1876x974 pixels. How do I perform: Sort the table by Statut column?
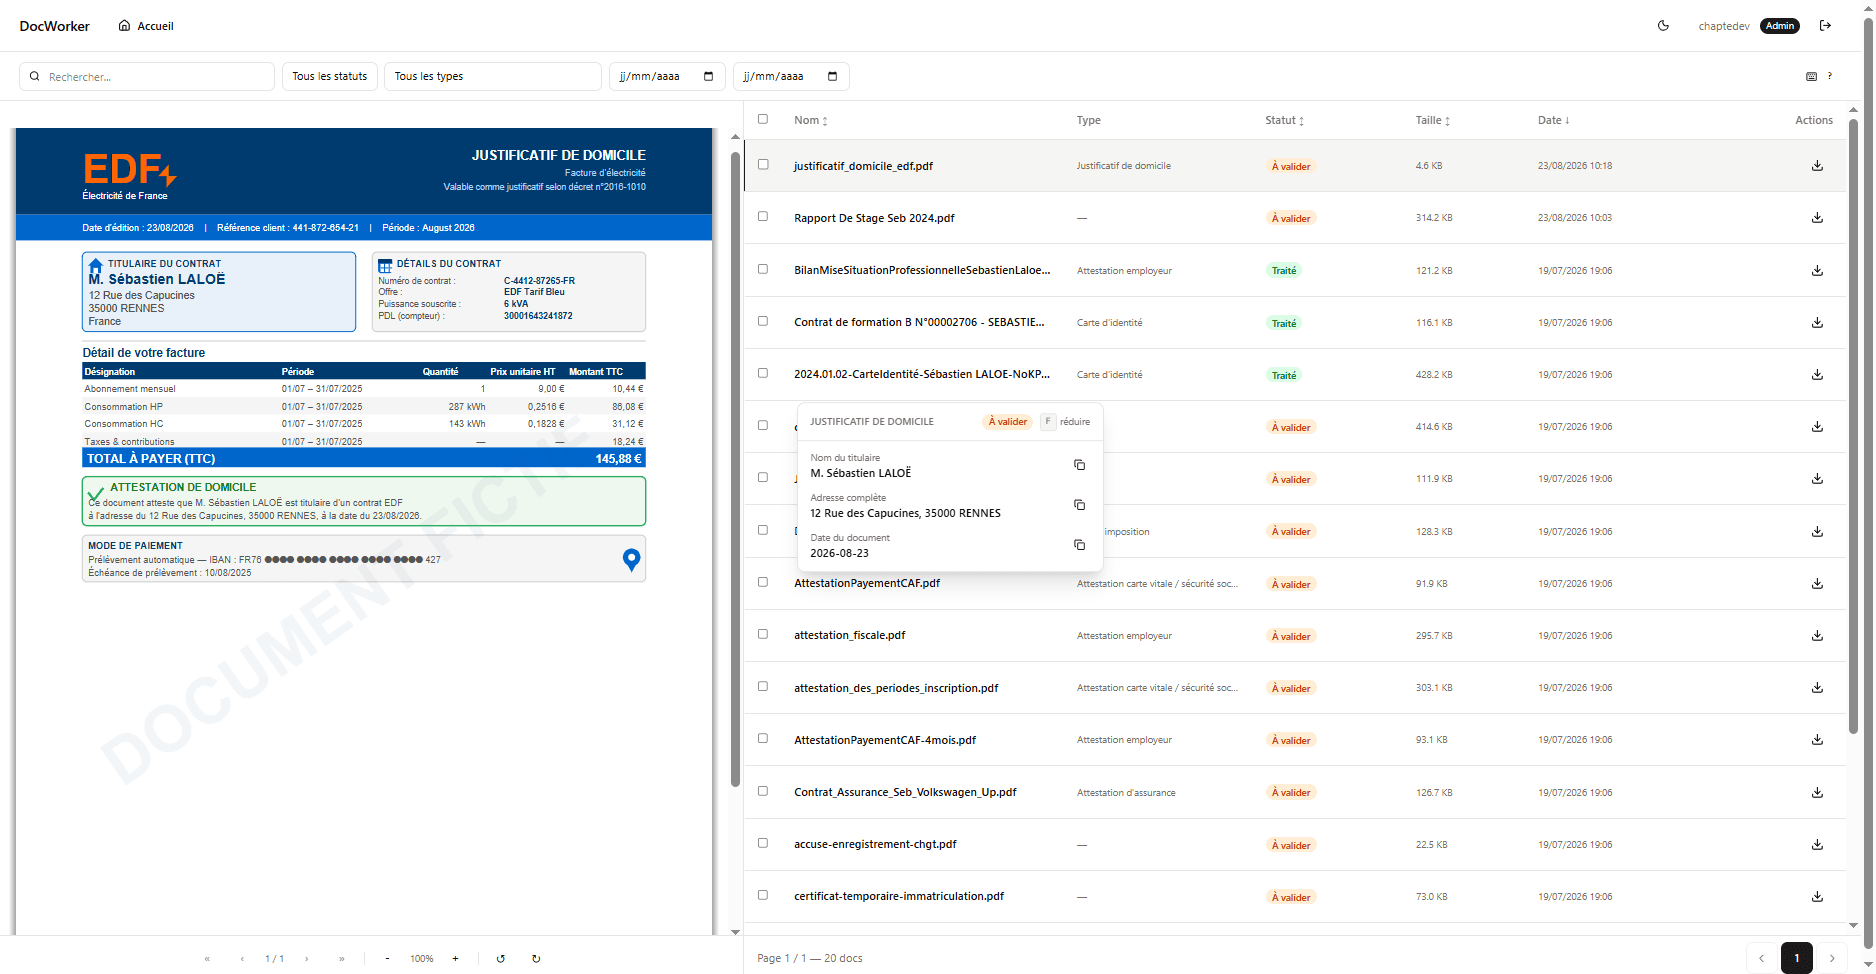(x=1284, y=120)
